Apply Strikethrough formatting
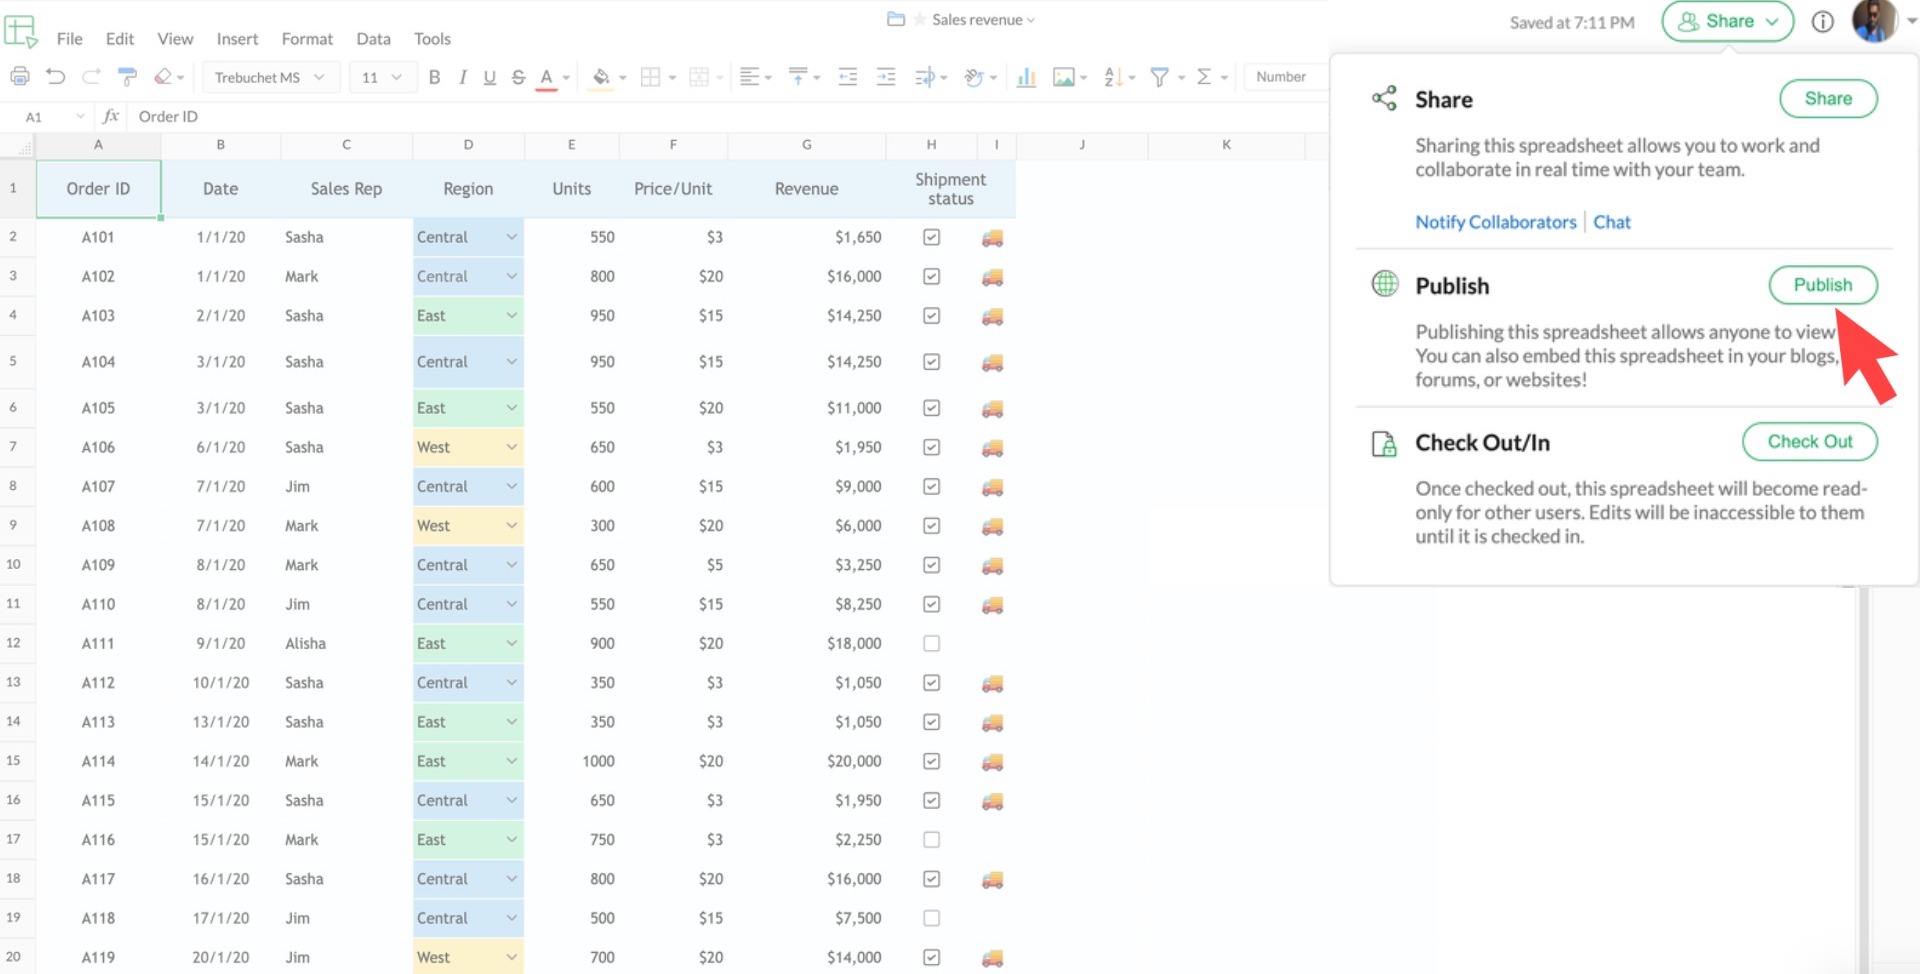The image size is (1920, 974). [x=518, y=77]
